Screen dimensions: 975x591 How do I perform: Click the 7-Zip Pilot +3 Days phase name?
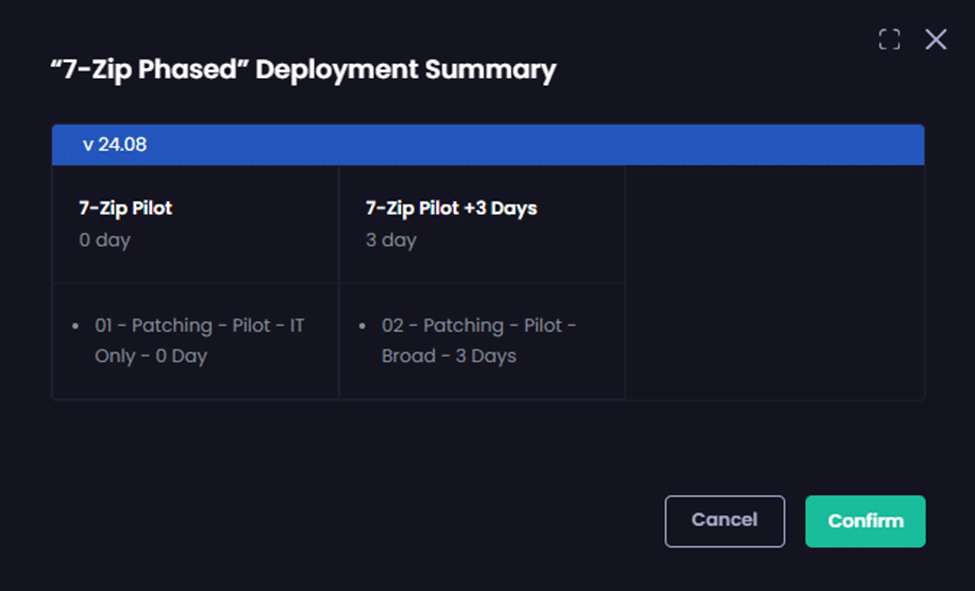(451, 208)
